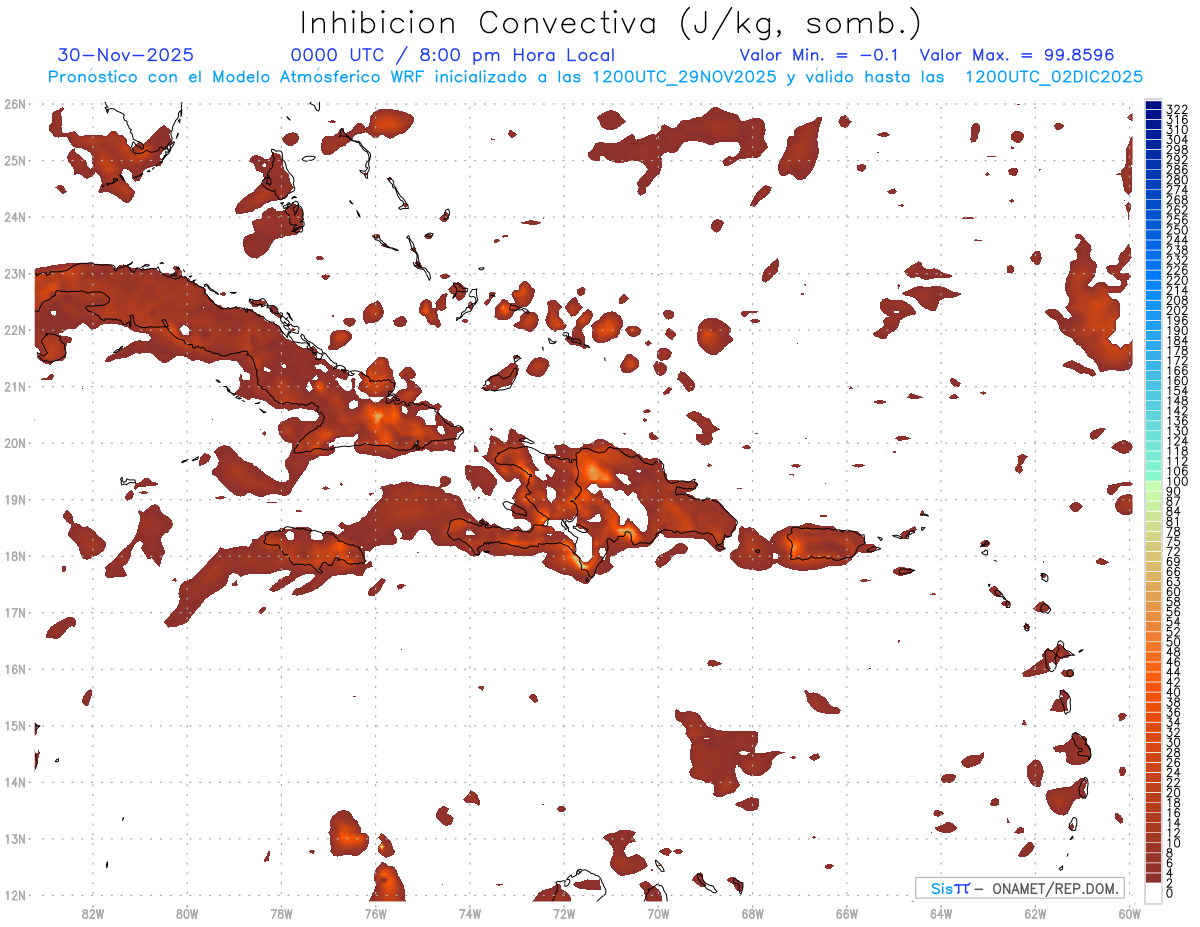Click the "1200UTC_29NOV2025" initialization time
This screenshot has width=1200, height=927.
tap(685, 77)
